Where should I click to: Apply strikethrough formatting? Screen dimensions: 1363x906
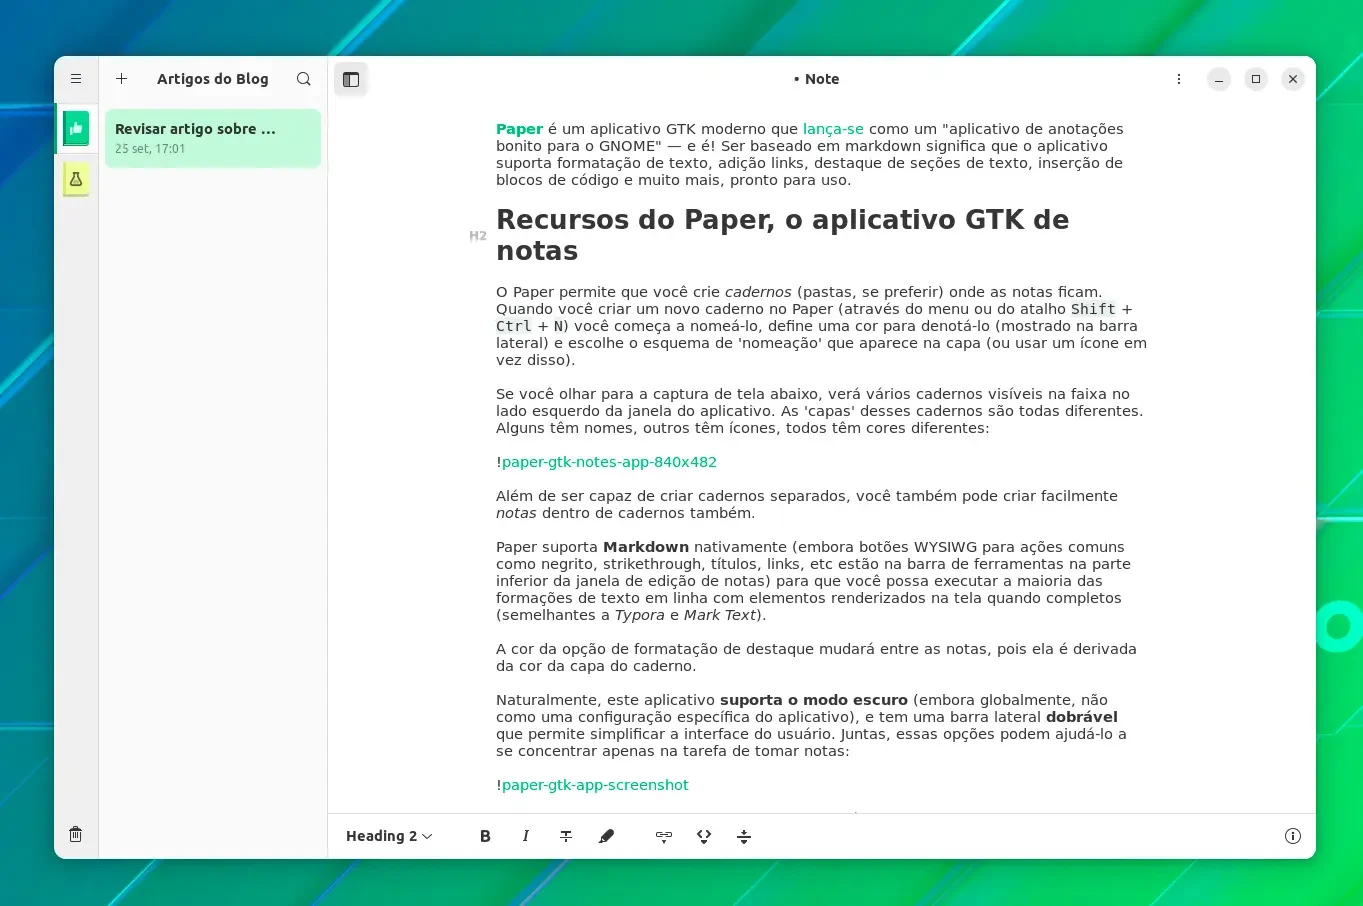[x=566, y=836]
